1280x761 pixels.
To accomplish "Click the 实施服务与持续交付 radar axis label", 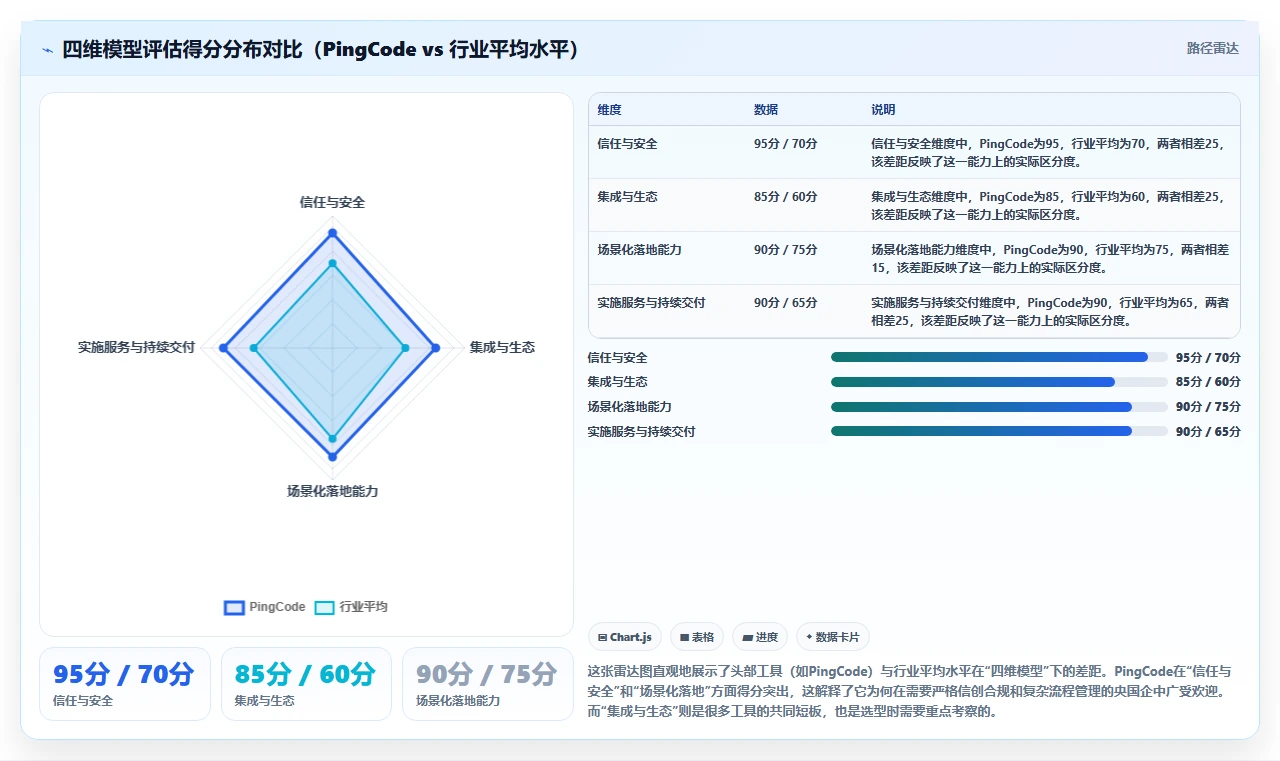I will coord(137,348).
